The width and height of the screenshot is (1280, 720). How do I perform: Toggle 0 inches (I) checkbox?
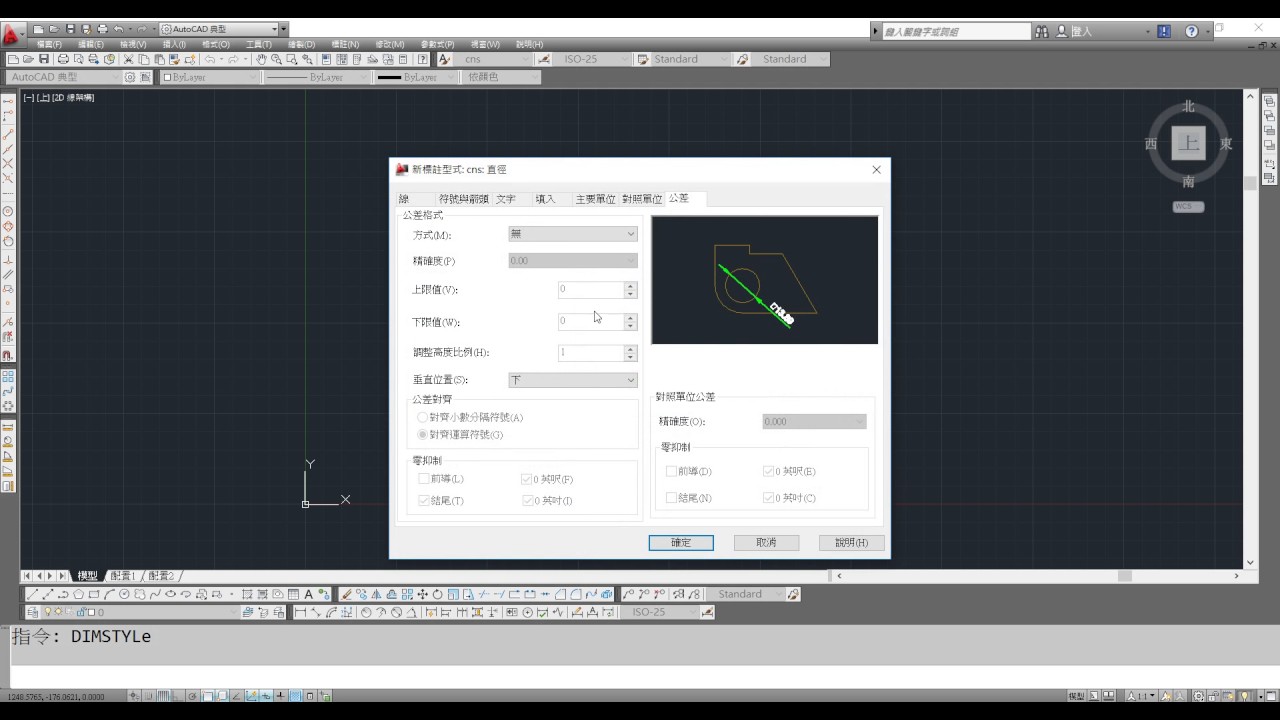(x=527, y=500)
